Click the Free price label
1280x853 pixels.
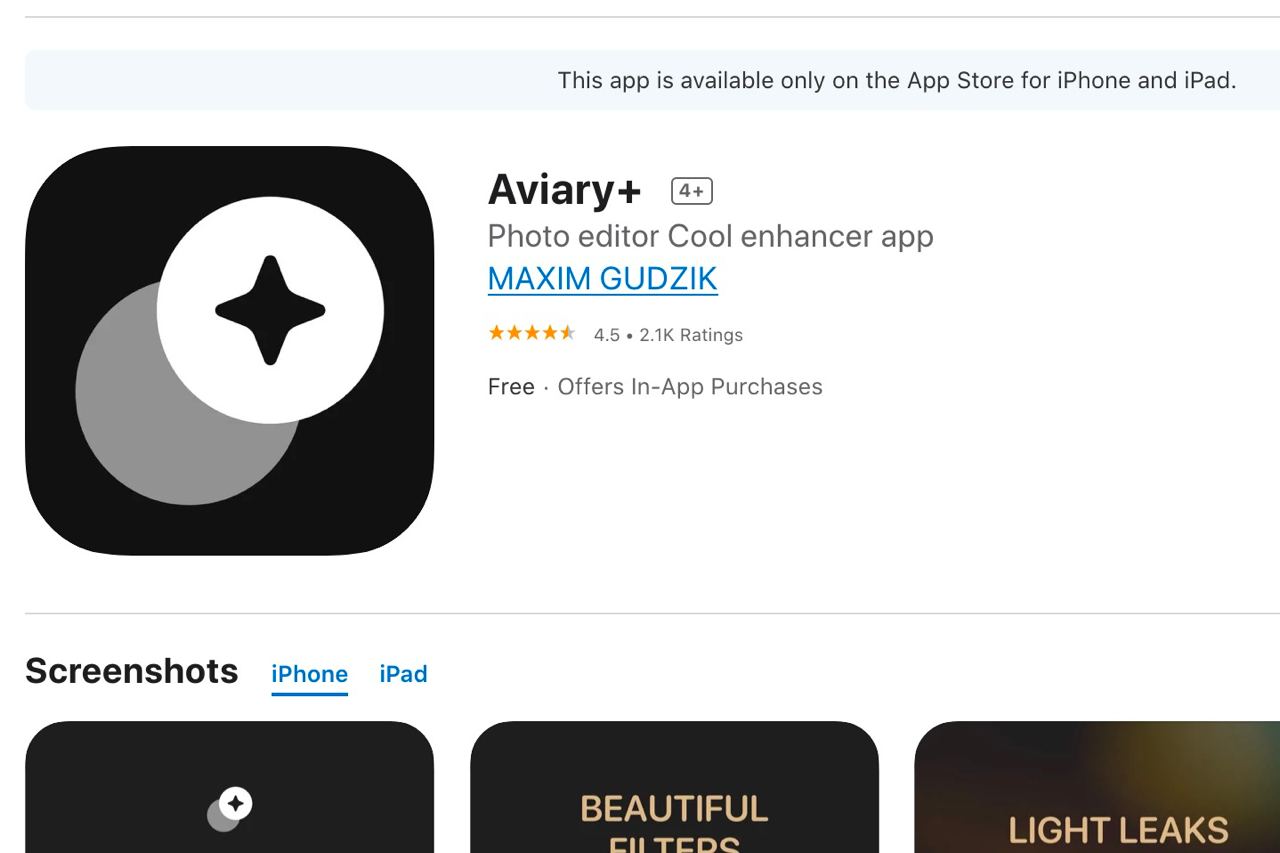[x=511, y=387]
